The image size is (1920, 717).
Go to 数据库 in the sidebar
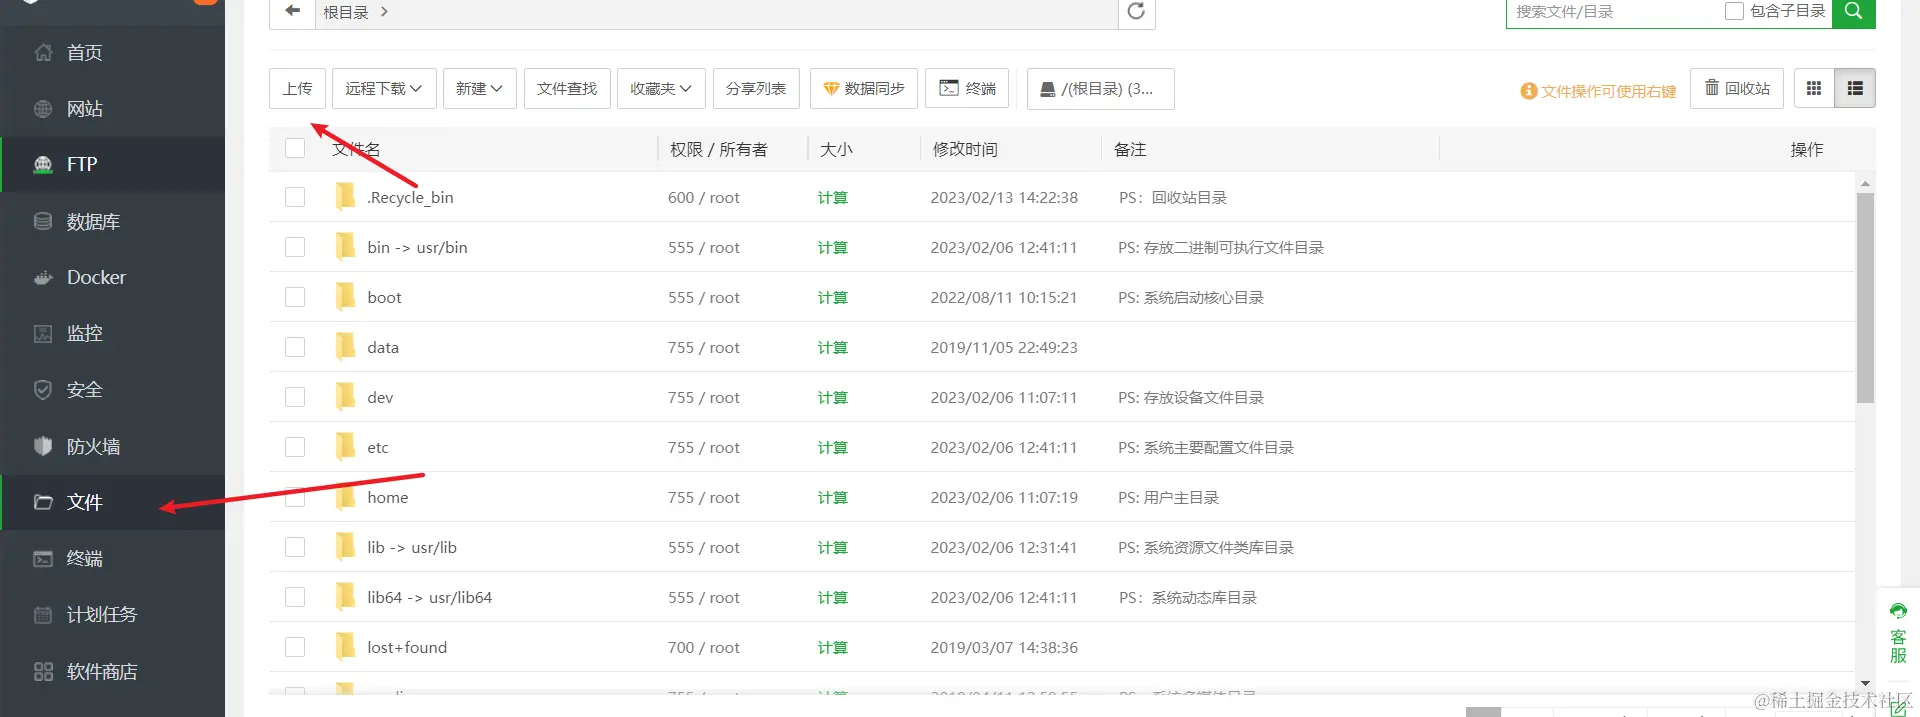click(x=93, y=221)
